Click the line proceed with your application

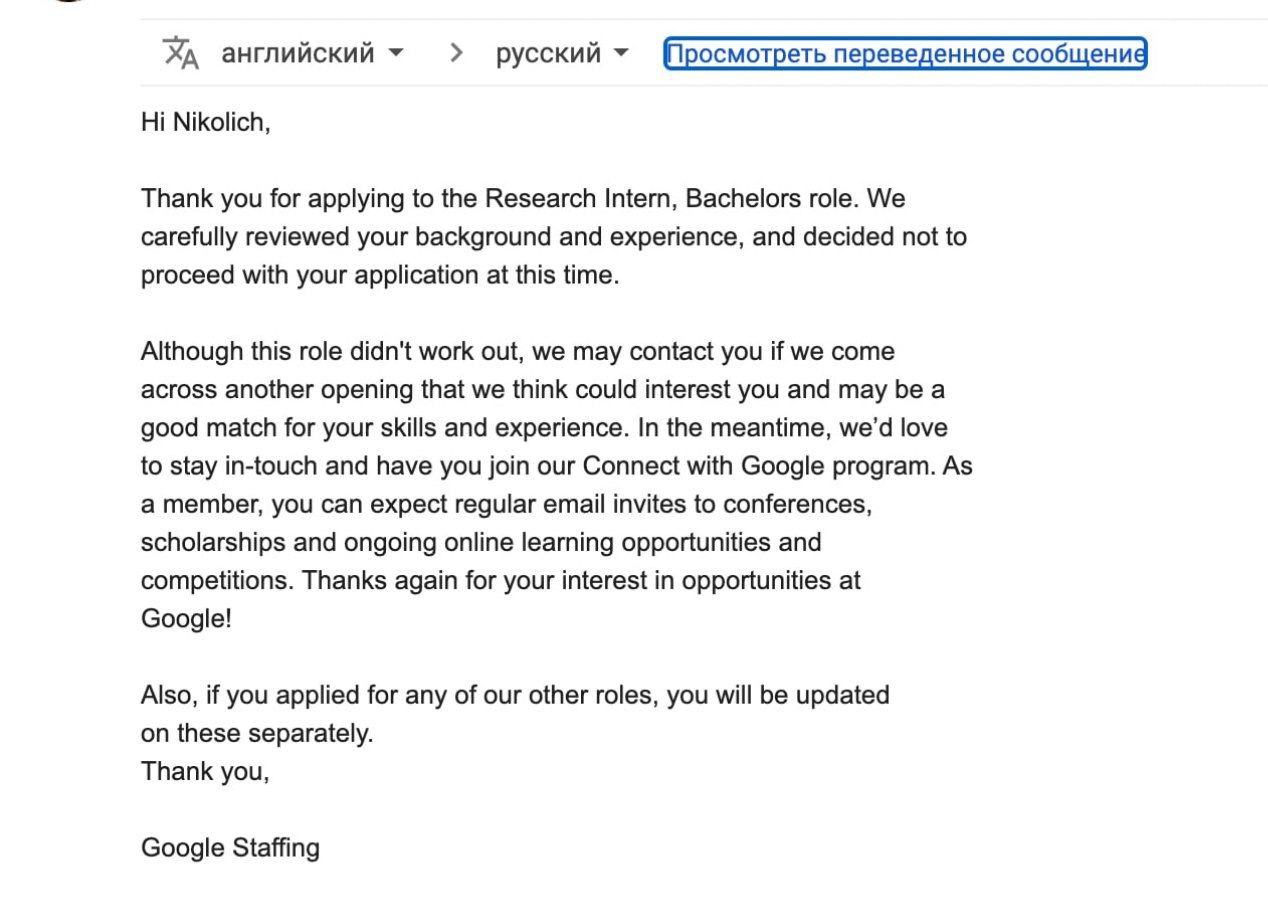(x=380, y=275)
